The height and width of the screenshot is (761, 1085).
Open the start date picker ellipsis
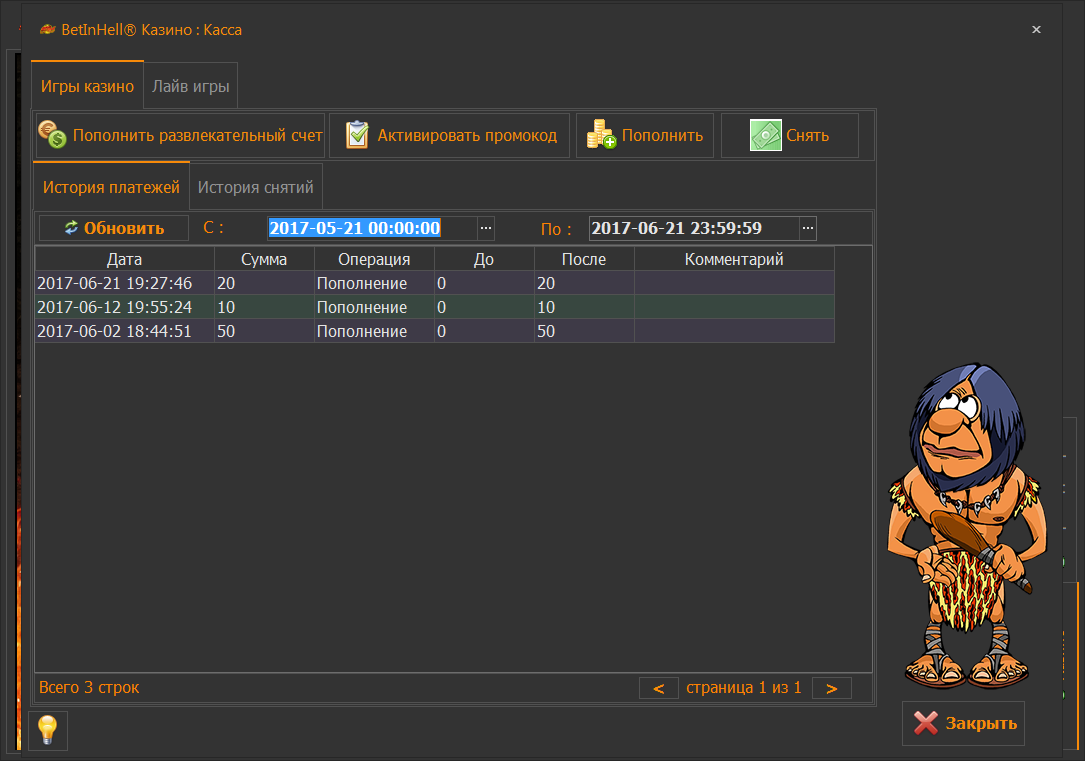tap(486, 228)
